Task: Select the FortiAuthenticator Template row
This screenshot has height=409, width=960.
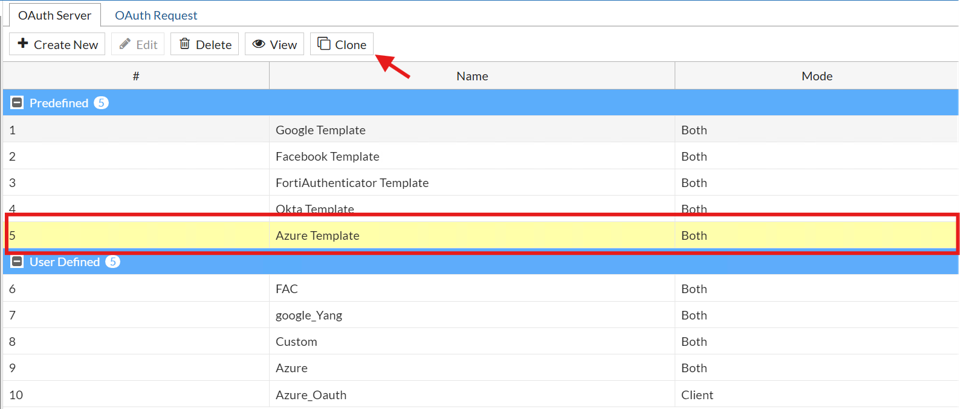Action: (x=351, y=183)
